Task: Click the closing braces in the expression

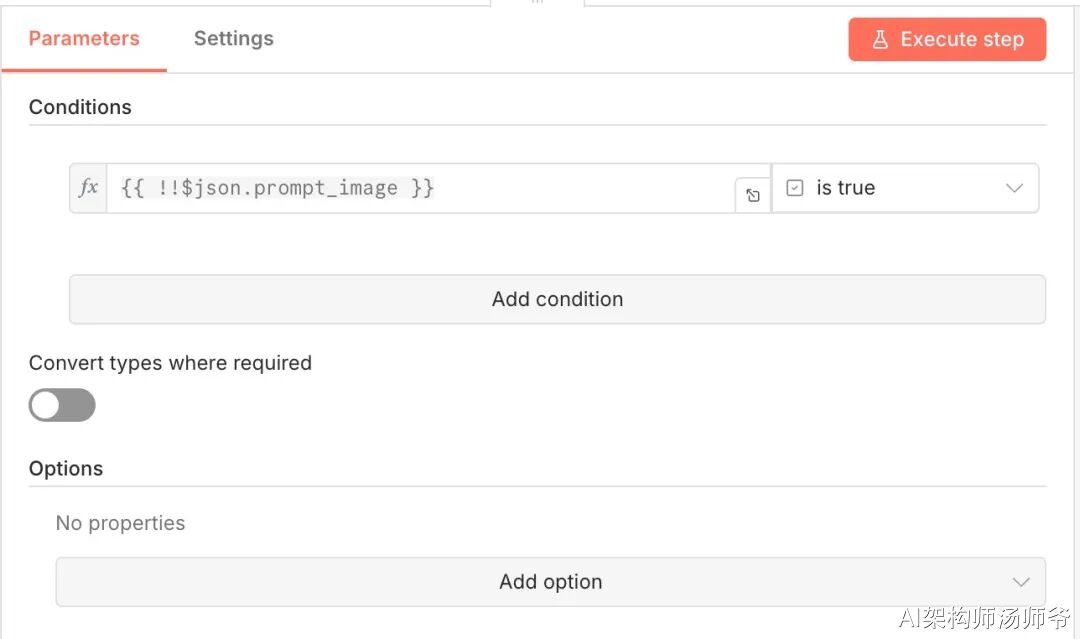Action: tap(422, 188)
